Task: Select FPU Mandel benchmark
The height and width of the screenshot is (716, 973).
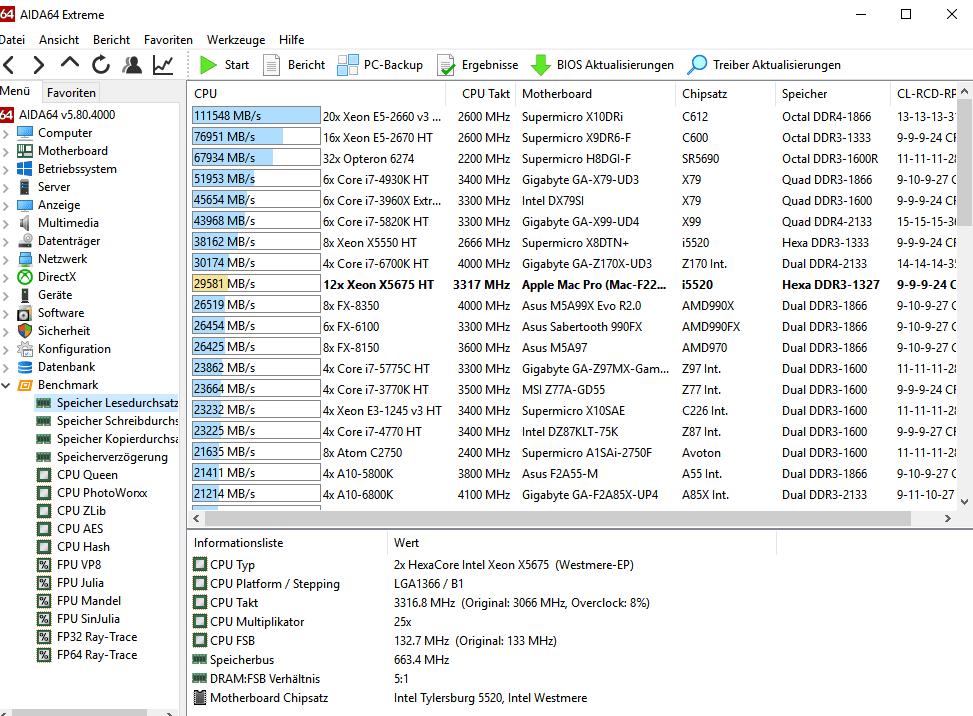Action: pyautogui.click(x=79, y=601)
